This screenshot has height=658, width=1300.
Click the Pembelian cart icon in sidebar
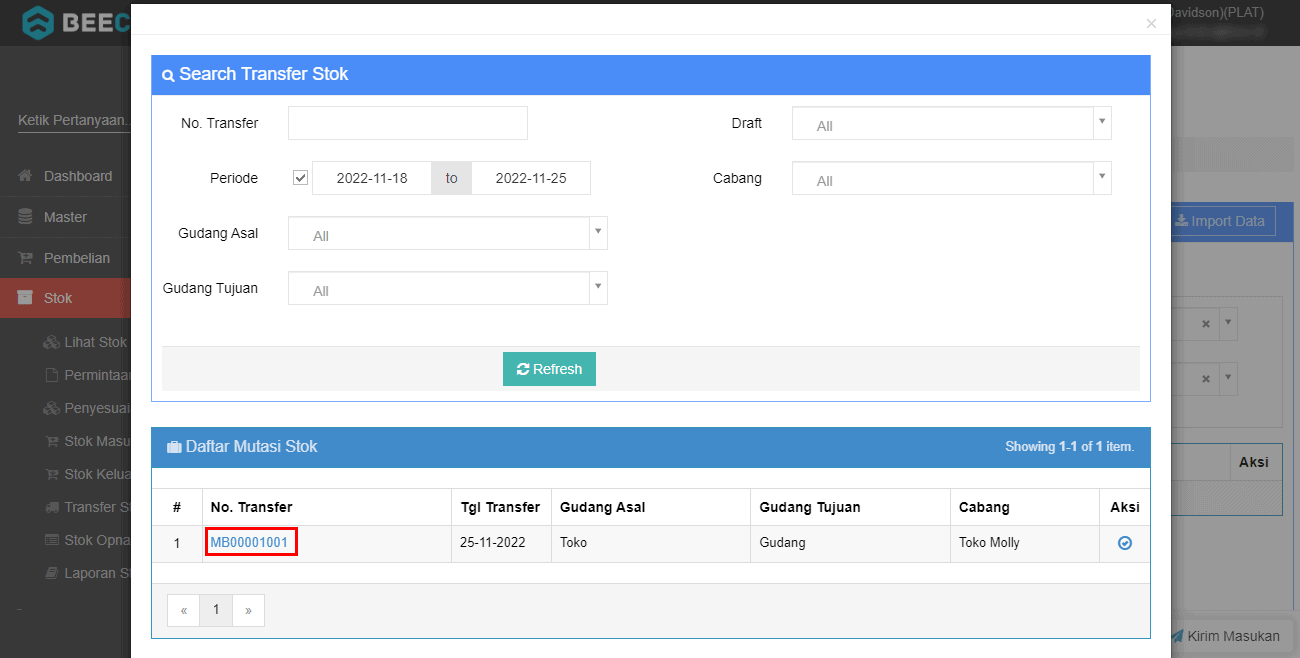click(26, 258)
